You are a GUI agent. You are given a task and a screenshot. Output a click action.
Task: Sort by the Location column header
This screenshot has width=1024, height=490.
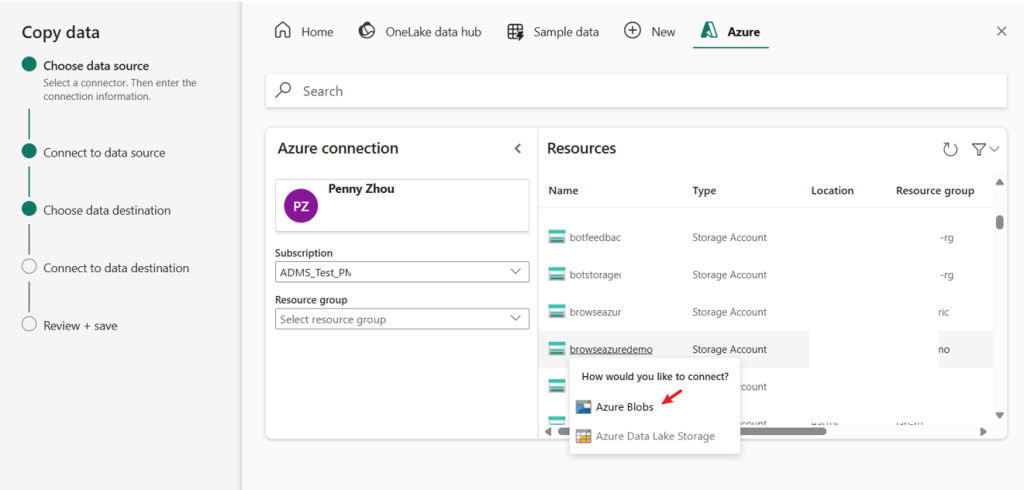[x=832, y=191]
